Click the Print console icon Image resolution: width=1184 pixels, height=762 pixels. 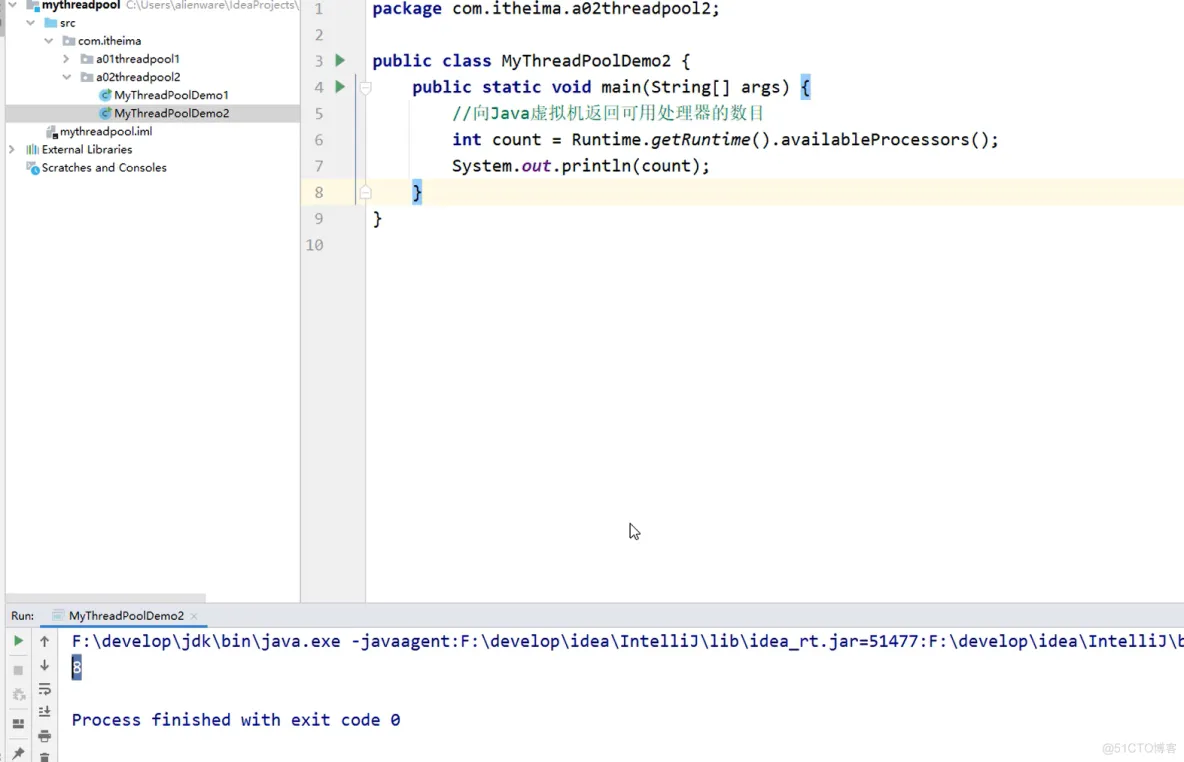pos(45,736)
